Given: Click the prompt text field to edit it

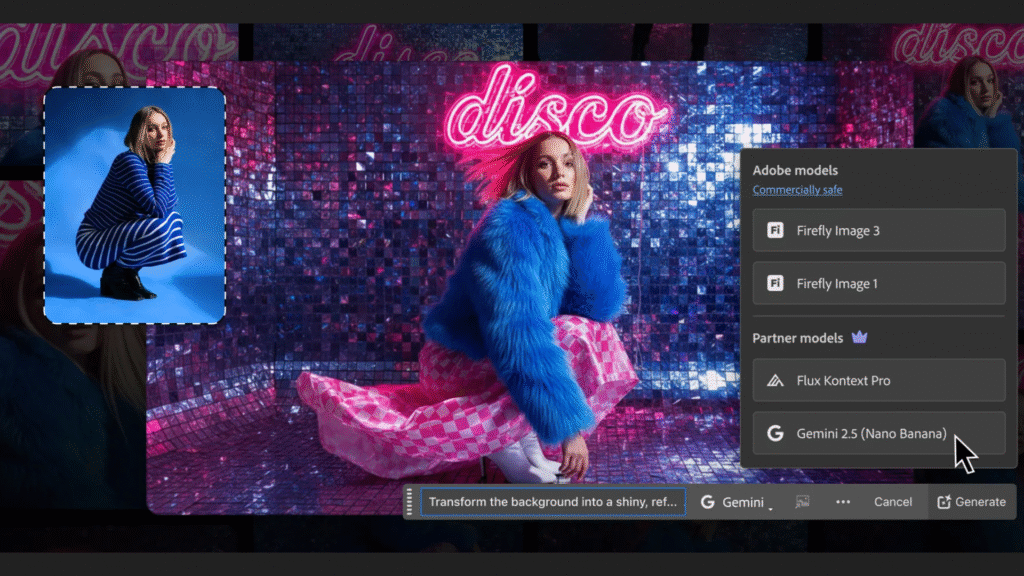Looking at the screenshot, I should pyautogui.click(x=550, y=501).
